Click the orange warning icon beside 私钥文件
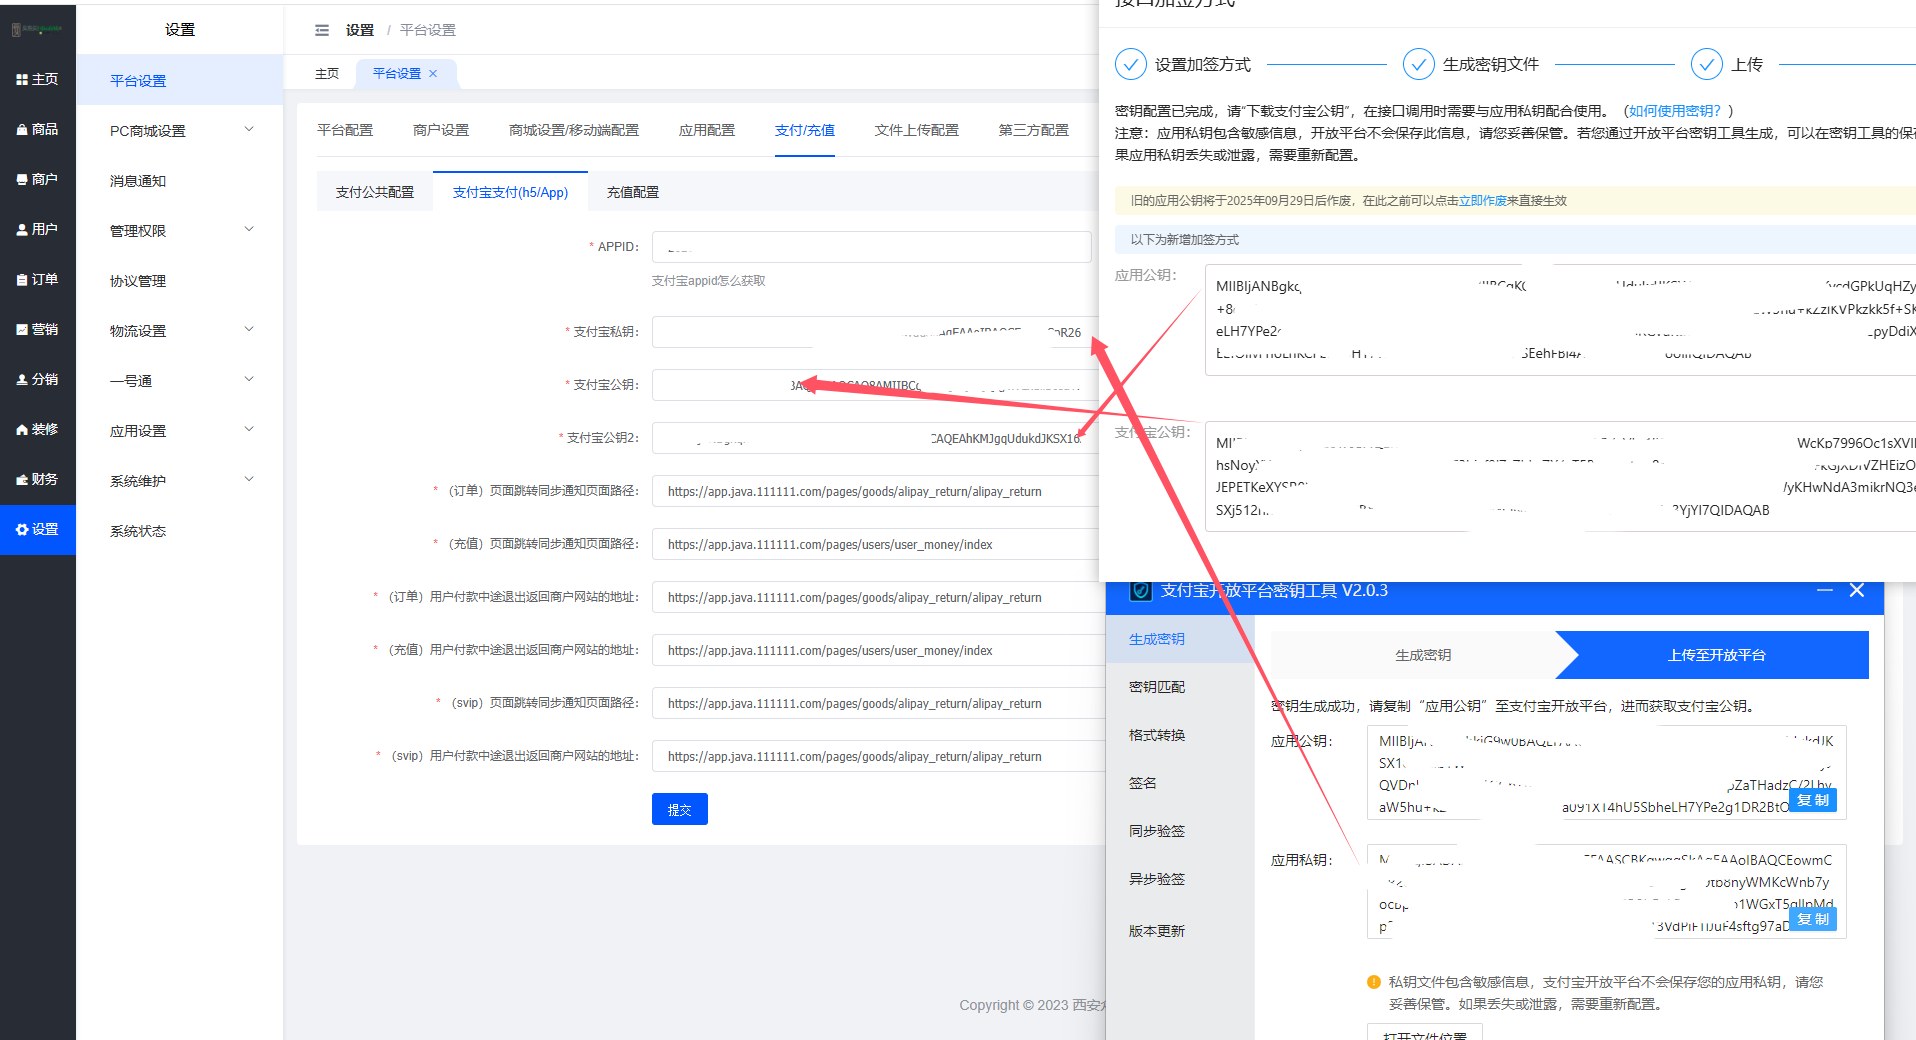Viewport: 1916px width, 1040px height. click(1374, 982)
